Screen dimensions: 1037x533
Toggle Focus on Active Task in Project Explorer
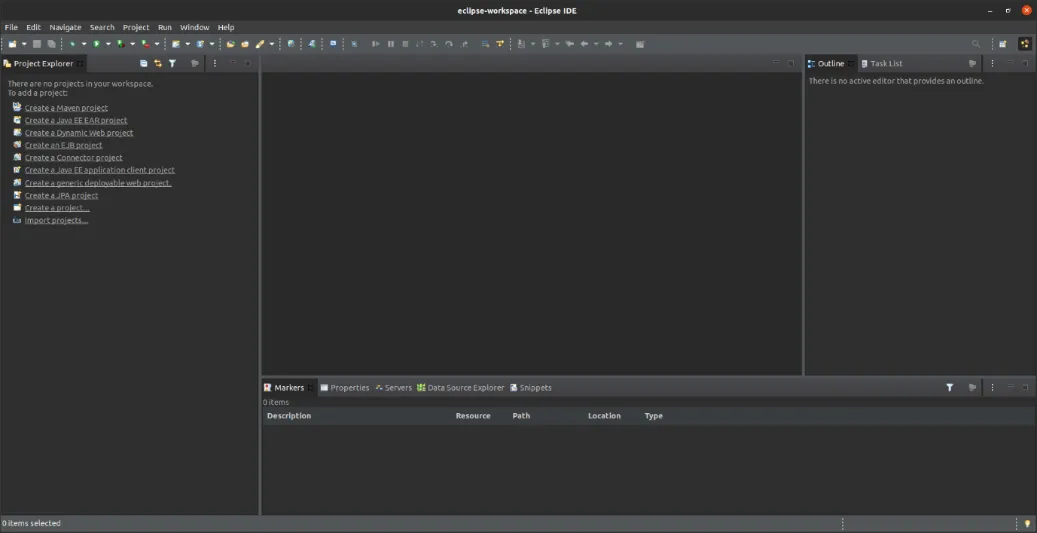(x=194, y=63)
